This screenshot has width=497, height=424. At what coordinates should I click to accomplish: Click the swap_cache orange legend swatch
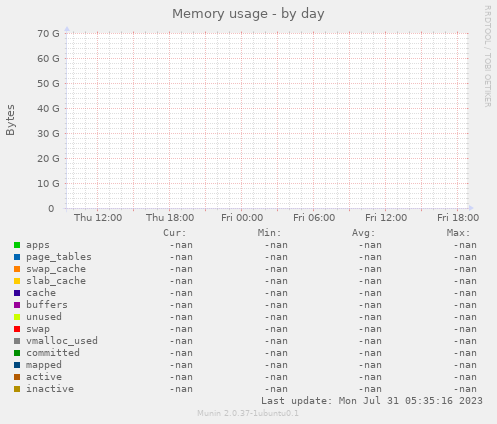coord(17,269)
